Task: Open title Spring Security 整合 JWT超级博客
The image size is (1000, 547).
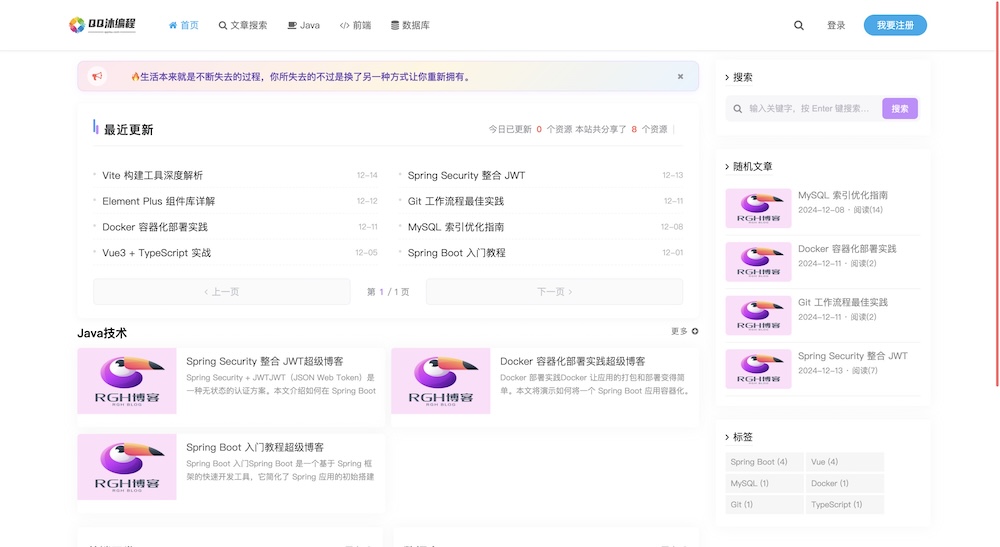Action: point(265,361)
